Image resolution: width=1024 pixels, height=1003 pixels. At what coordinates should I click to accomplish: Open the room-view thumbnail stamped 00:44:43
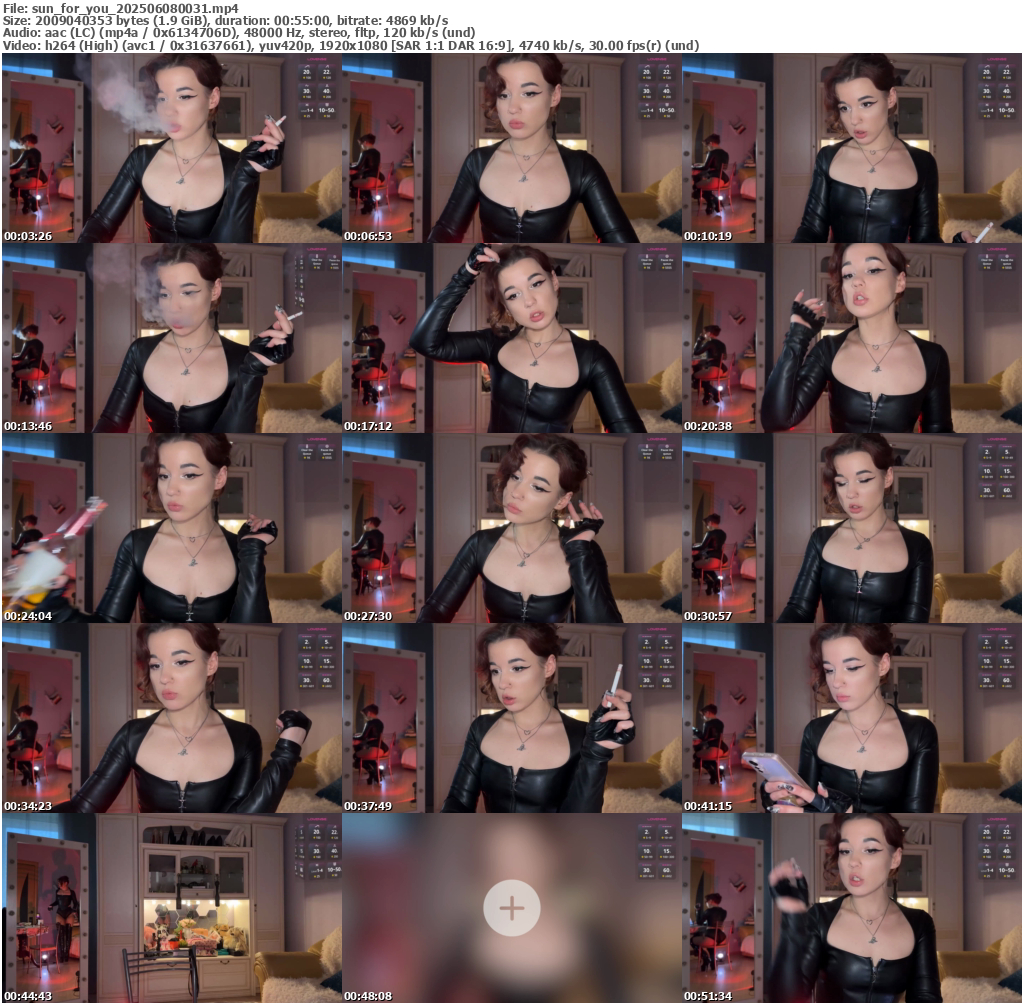[171, 908]
